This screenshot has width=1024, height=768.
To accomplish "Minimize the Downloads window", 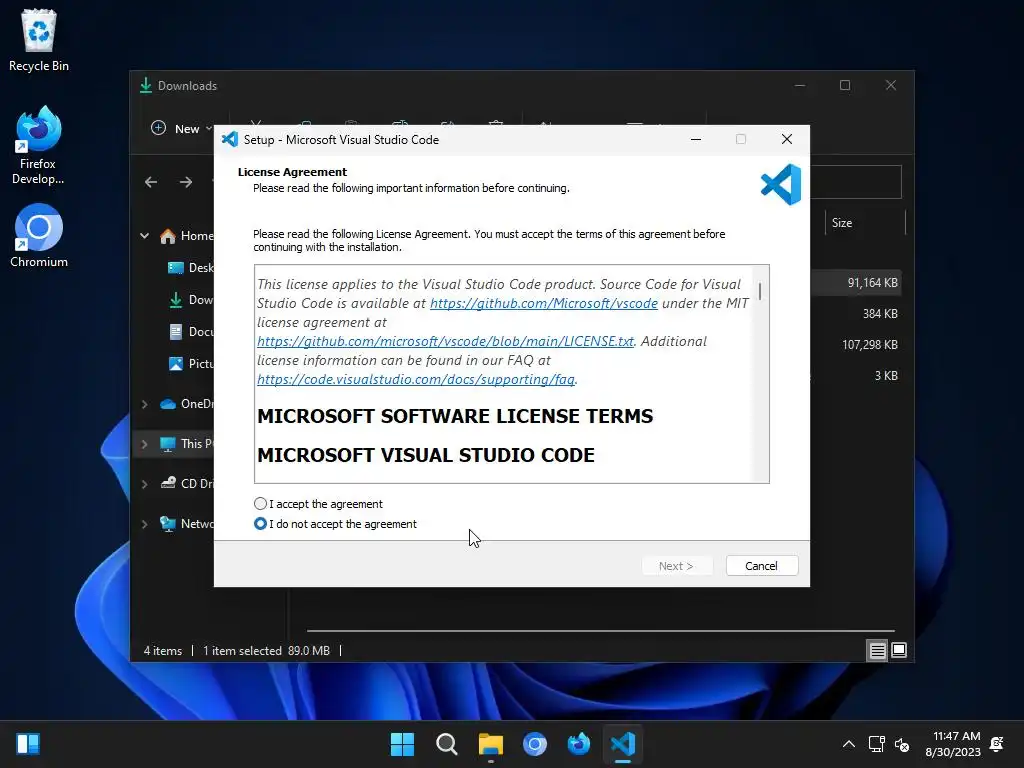I will coord(800,86).
